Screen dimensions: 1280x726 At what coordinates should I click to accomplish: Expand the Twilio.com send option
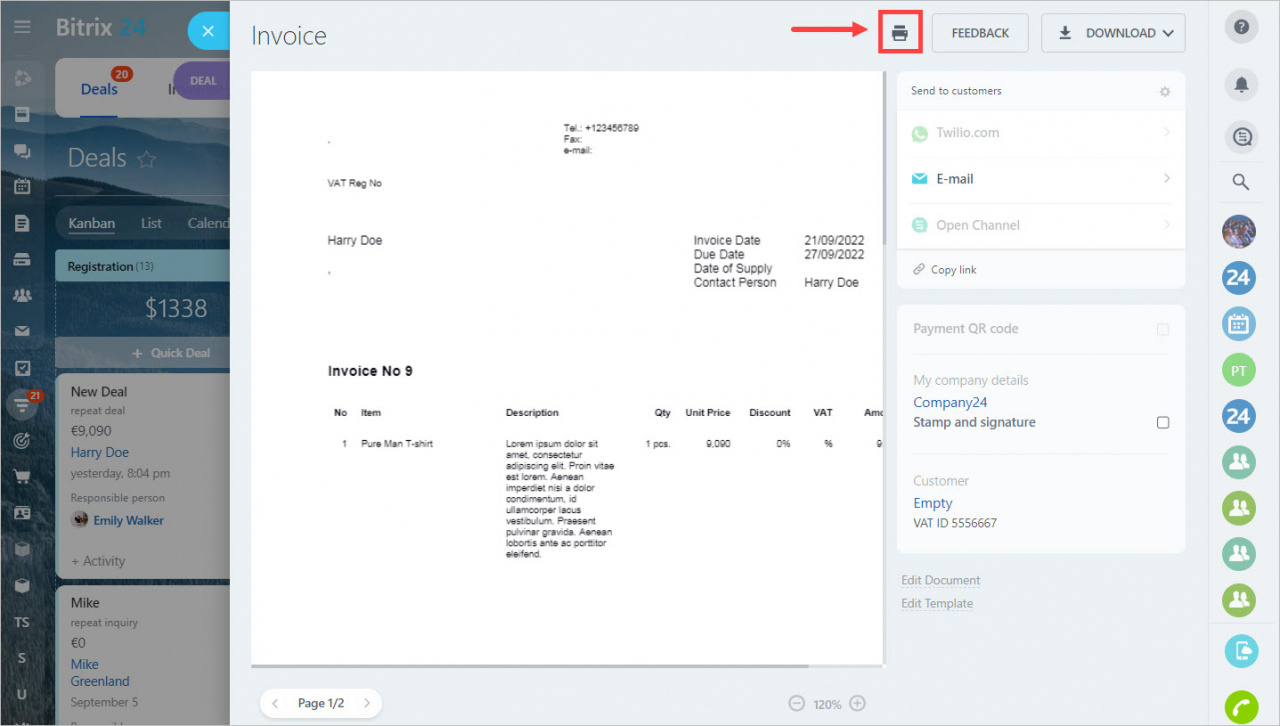[x=1041, y=133]
